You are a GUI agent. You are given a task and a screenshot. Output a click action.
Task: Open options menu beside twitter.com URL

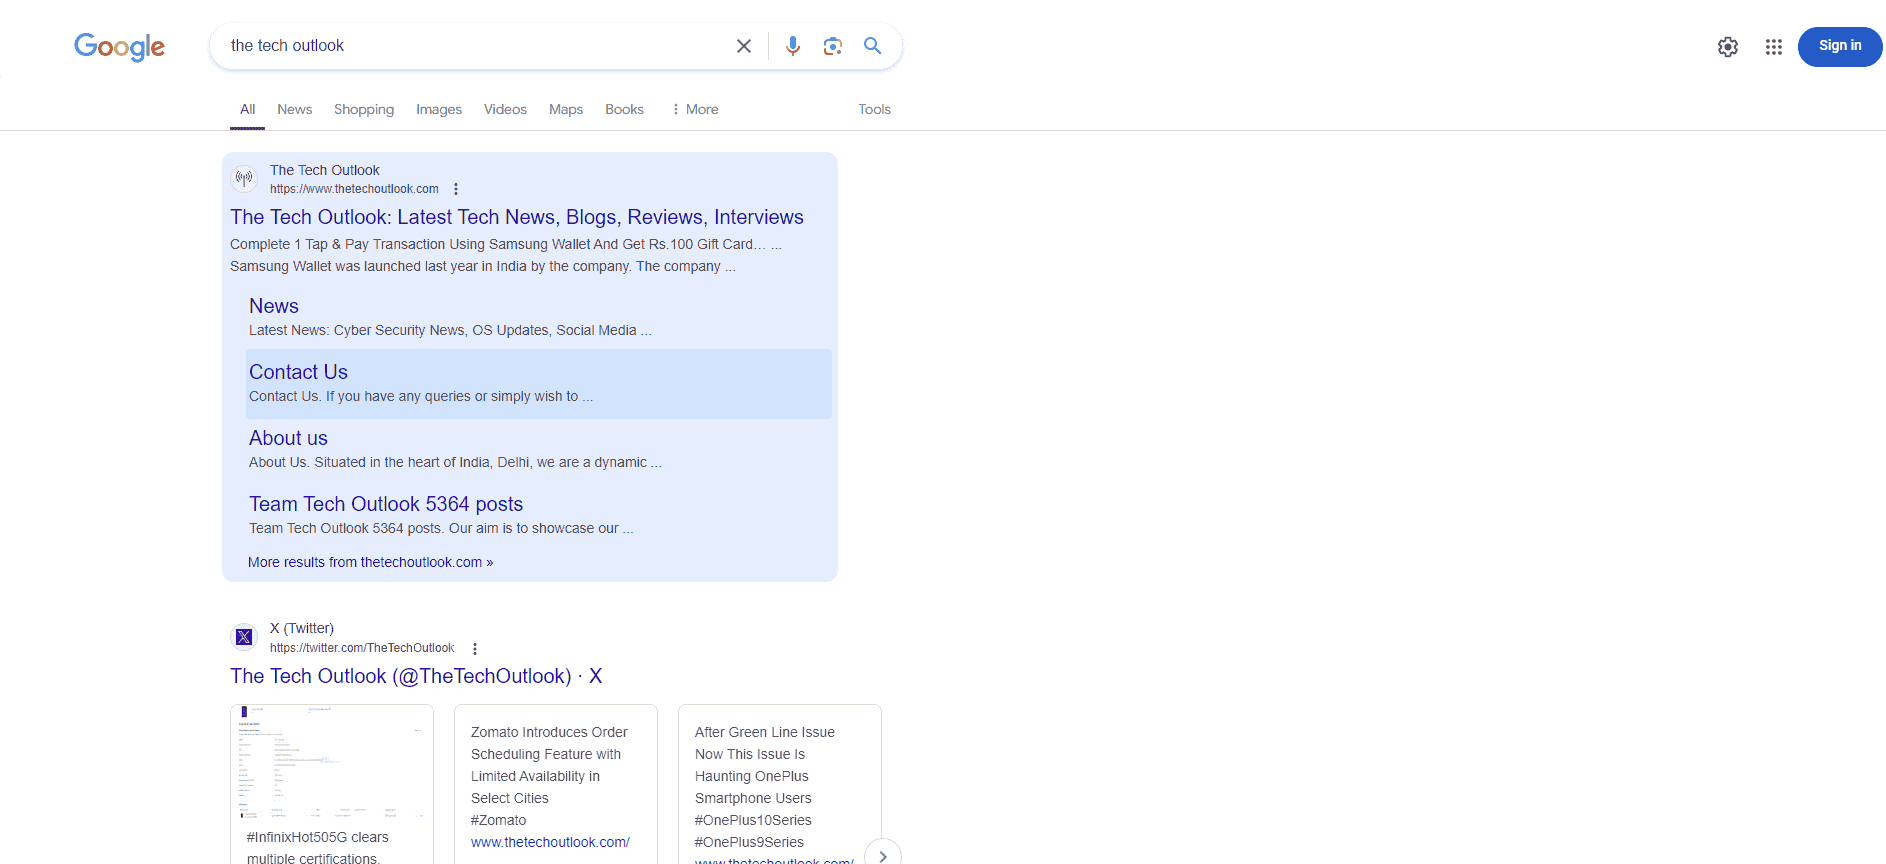tap(475, 649)
